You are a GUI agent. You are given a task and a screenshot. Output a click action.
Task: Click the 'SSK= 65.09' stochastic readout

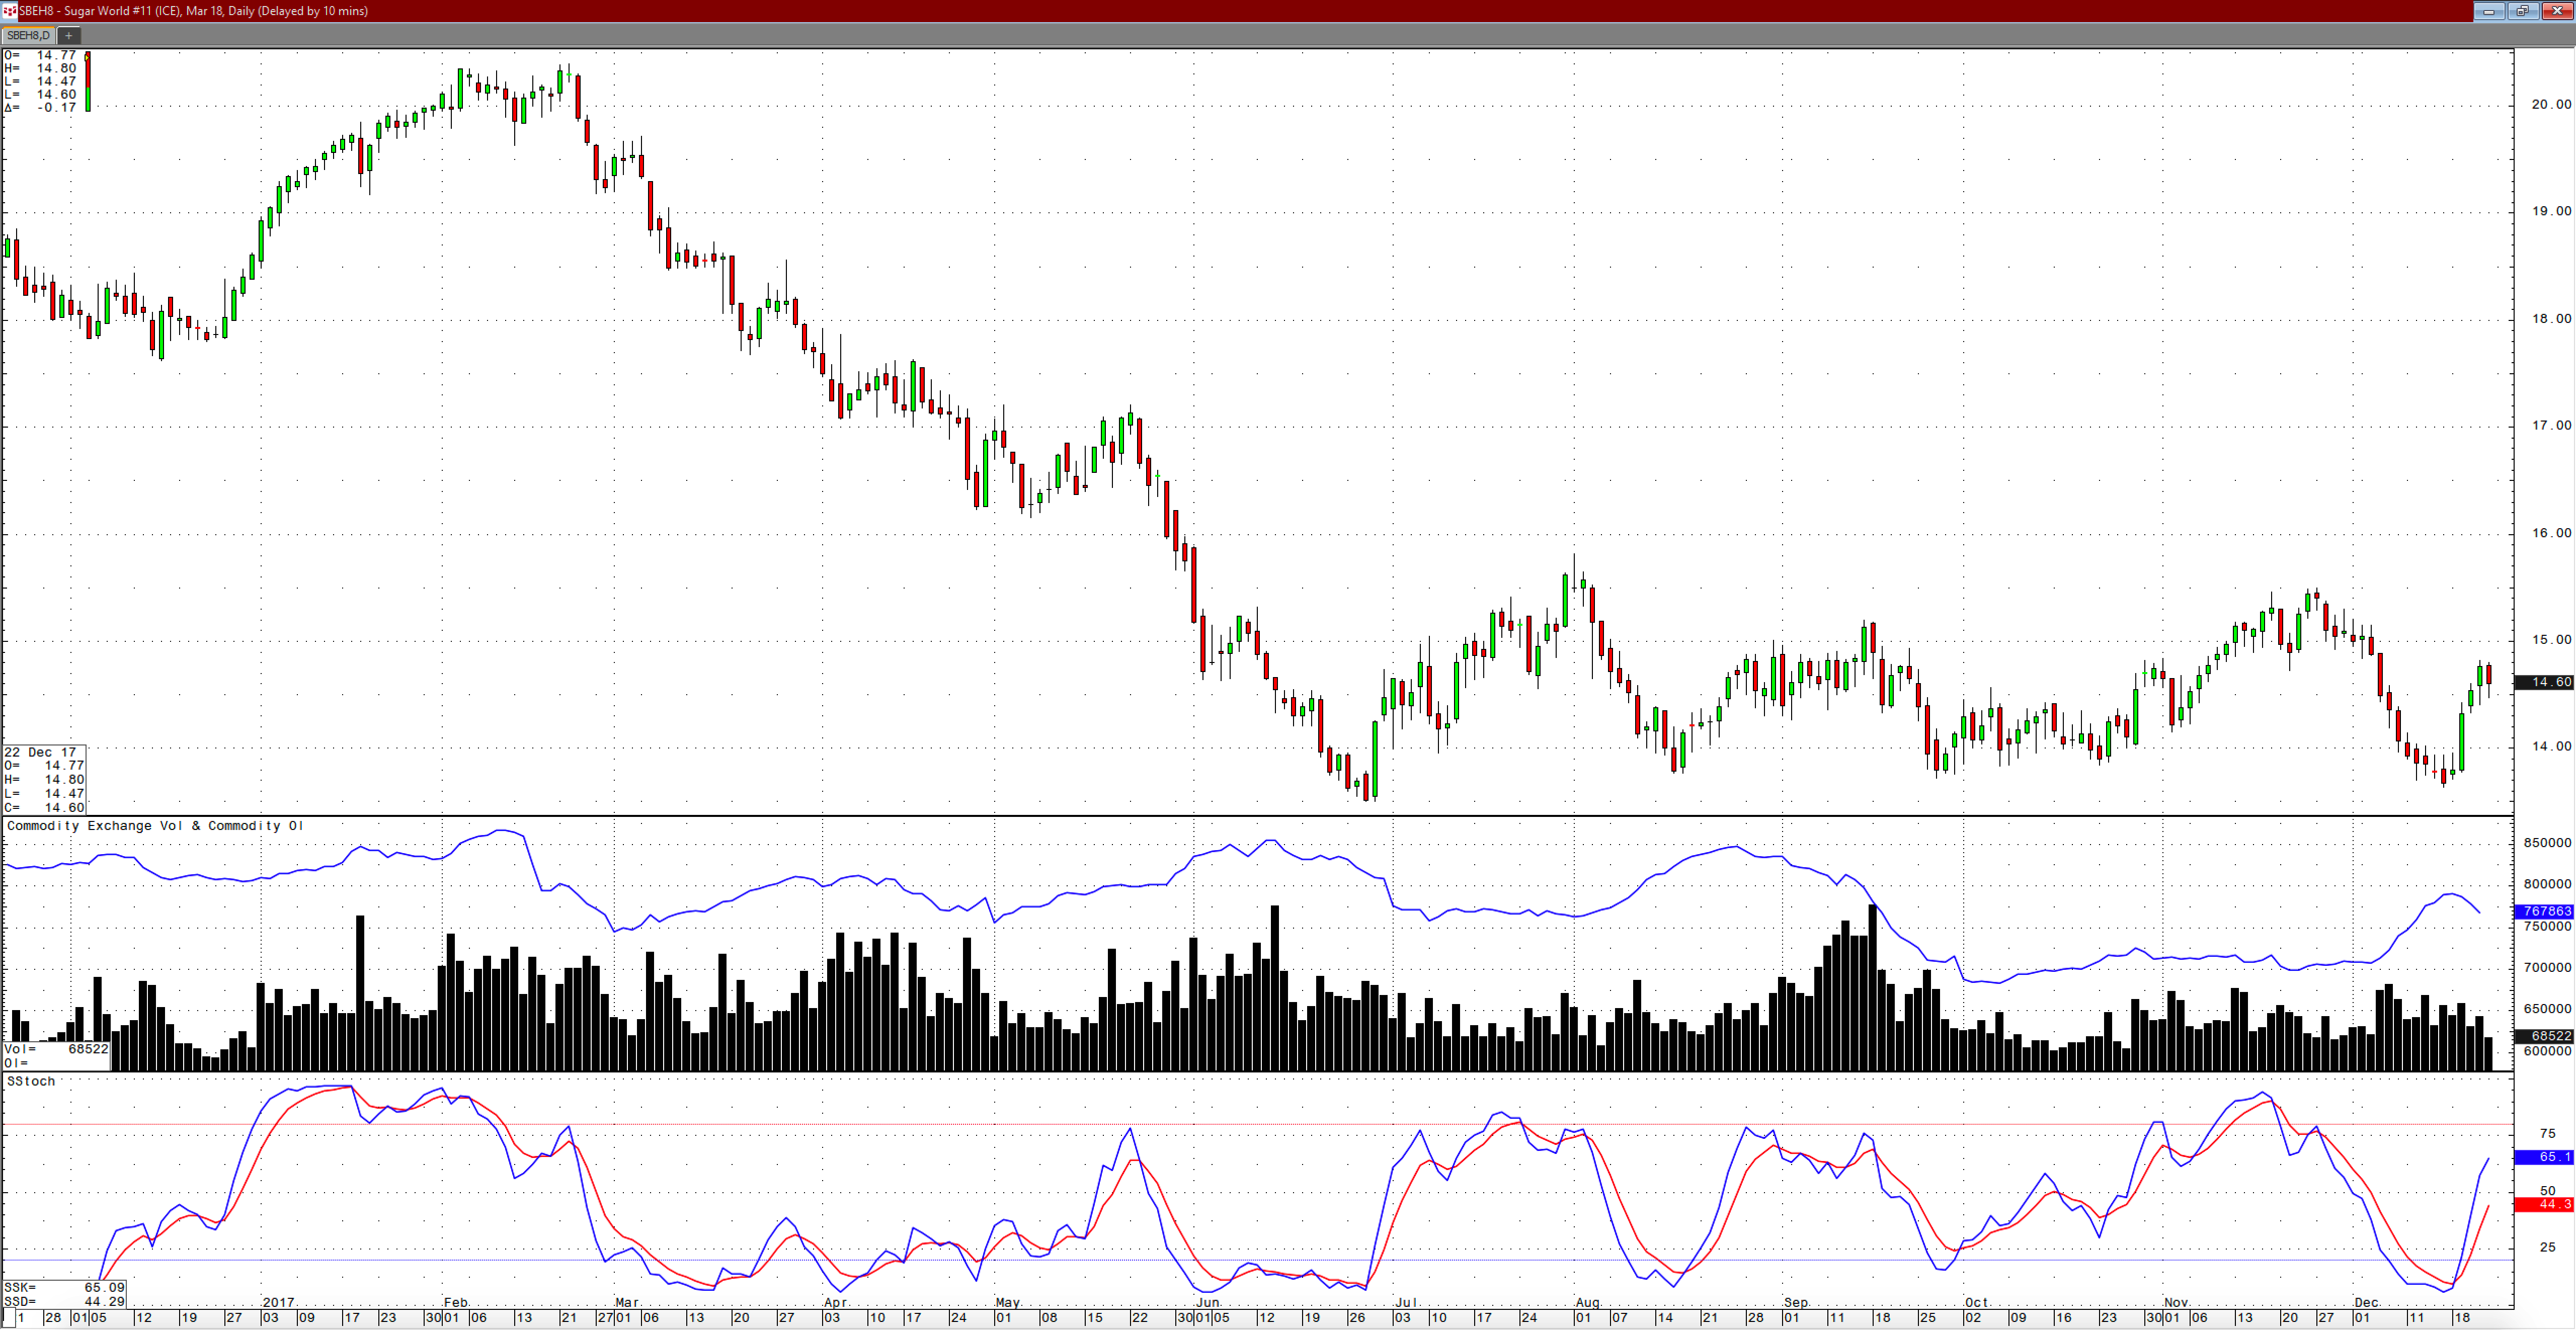[64, 1288]
